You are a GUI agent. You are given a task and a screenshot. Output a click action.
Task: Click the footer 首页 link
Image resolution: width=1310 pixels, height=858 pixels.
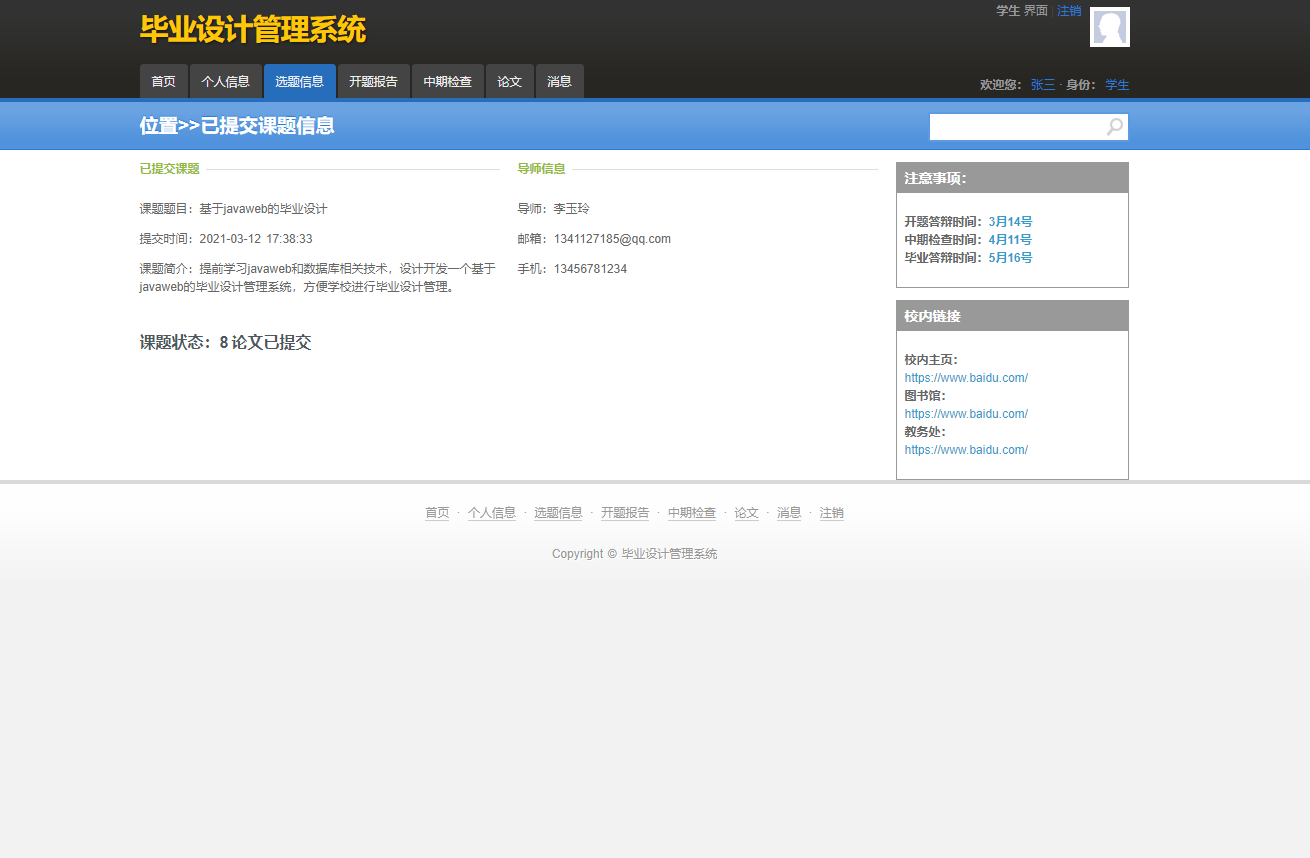click(437, 513)
